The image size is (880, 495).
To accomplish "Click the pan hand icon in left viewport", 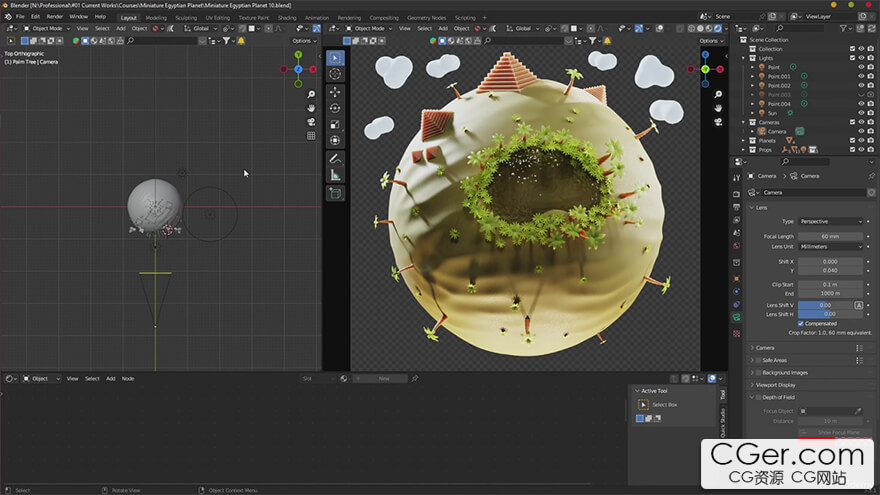I will click(311, 108).
